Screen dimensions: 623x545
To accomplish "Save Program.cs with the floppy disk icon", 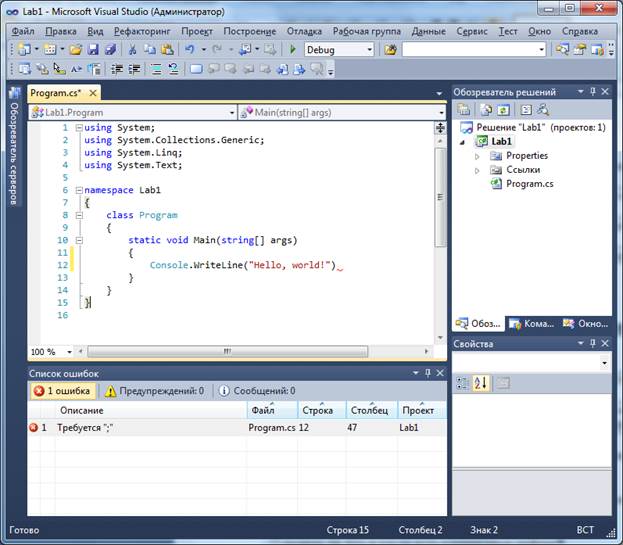I will [93, 50].
